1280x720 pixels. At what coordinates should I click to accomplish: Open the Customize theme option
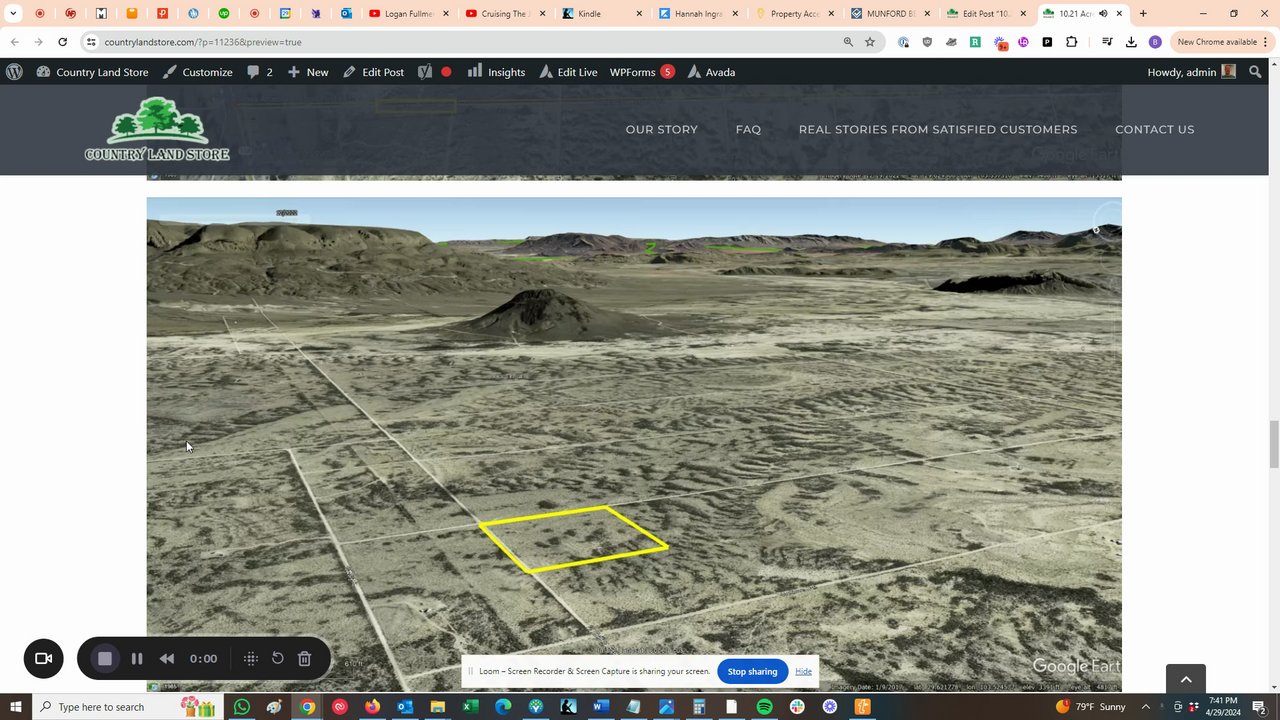[x=198, y=72]
